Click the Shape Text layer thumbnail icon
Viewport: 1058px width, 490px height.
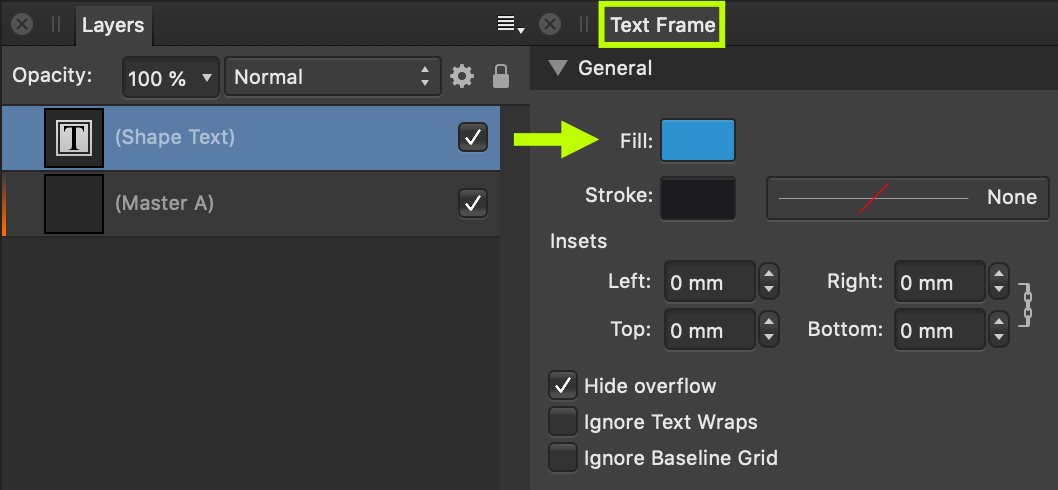click(74, 138)
